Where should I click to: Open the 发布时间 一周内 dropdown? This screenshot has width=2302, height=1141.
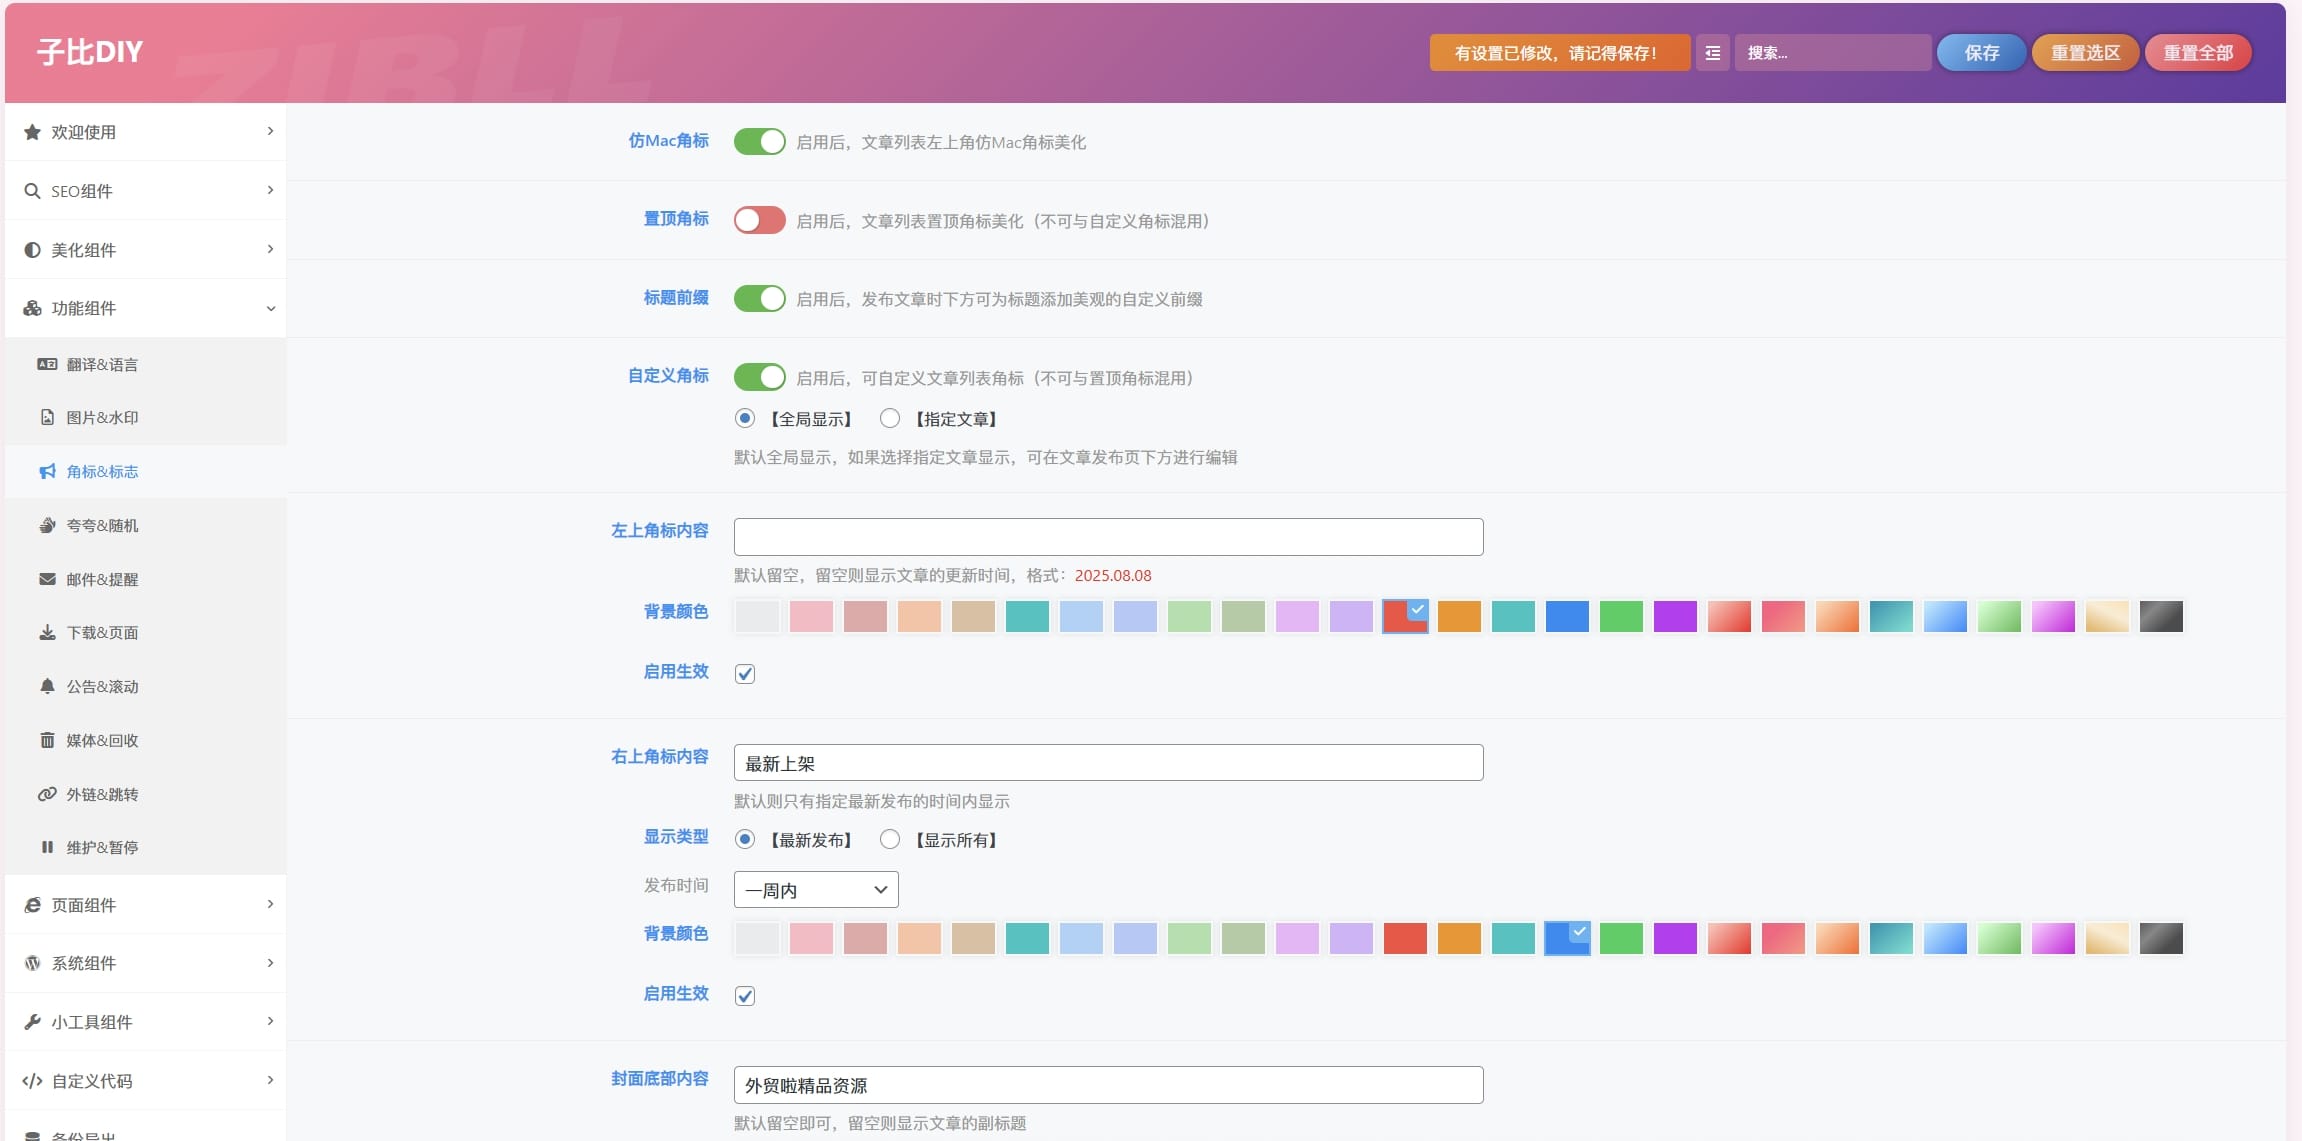tap(816, 890)
